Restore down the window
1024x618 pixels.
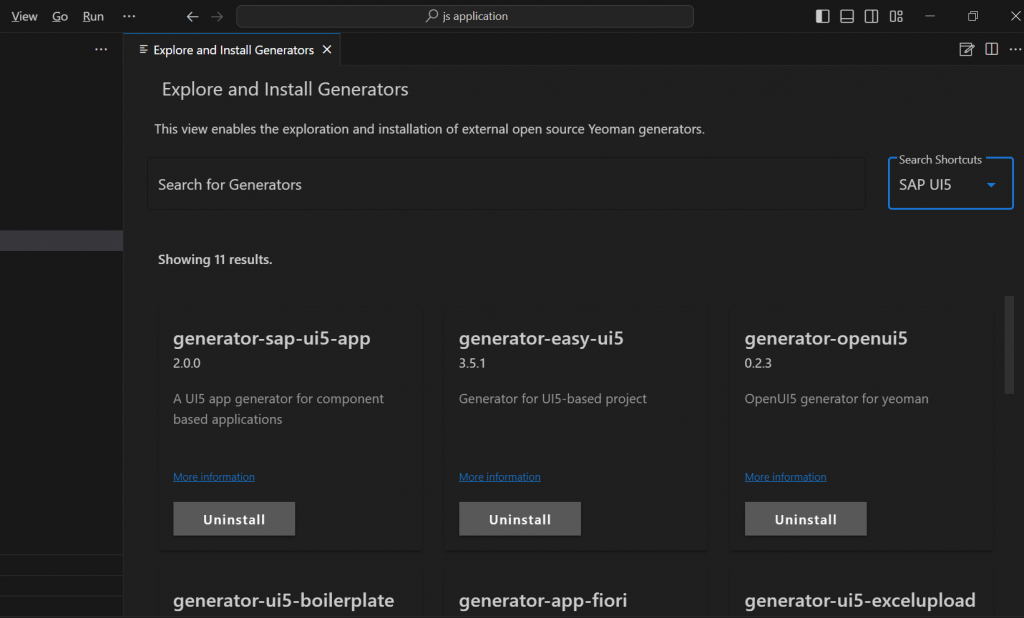[x=973, y=16]
